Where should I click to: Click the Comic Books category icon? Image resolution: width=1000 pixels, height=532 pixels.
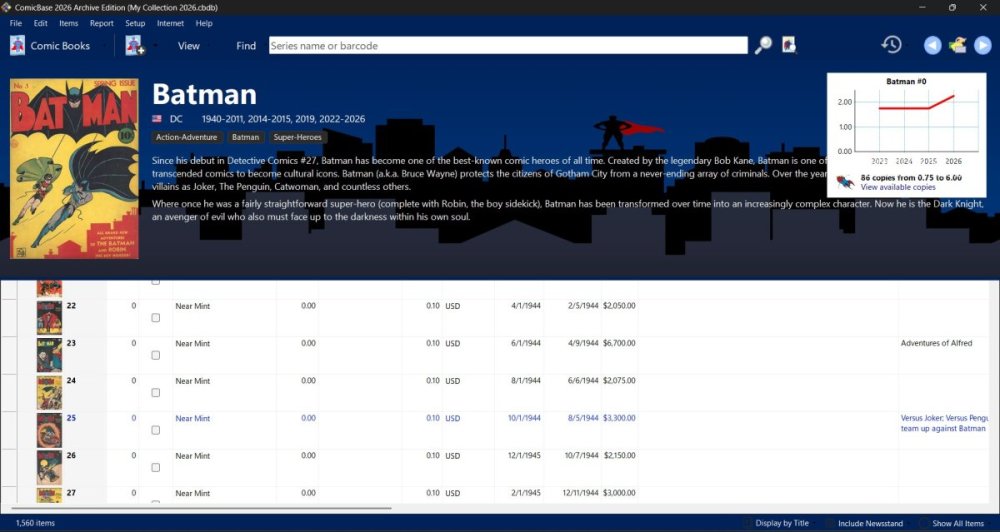18,45
